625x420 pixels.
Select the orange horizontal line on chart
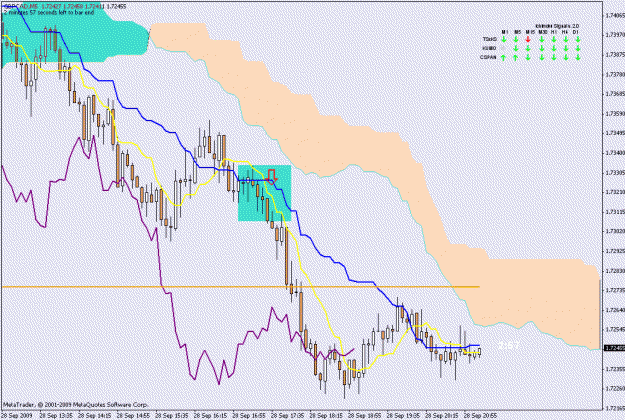[241, 287]
